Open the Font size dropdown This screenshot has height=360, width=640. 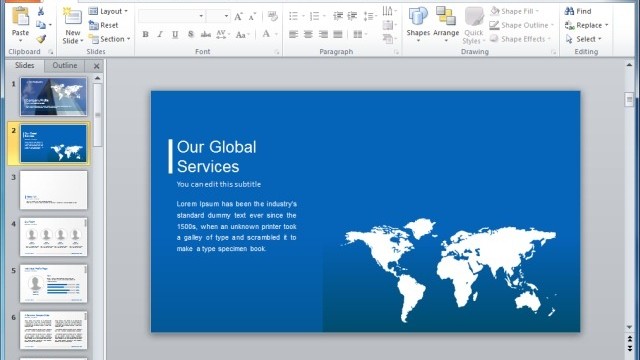pos(227,16)
